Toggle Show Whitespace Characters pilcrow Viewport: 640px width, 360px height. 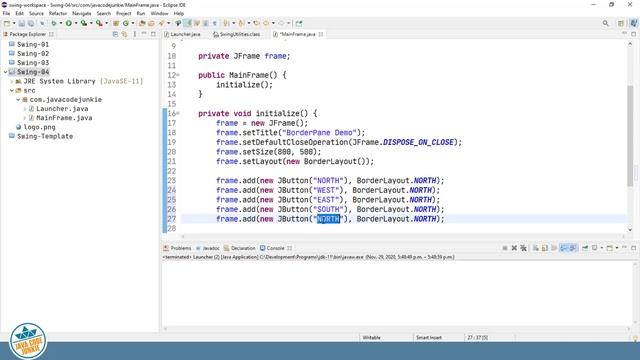pyautogui.click(x=215, y=23)
